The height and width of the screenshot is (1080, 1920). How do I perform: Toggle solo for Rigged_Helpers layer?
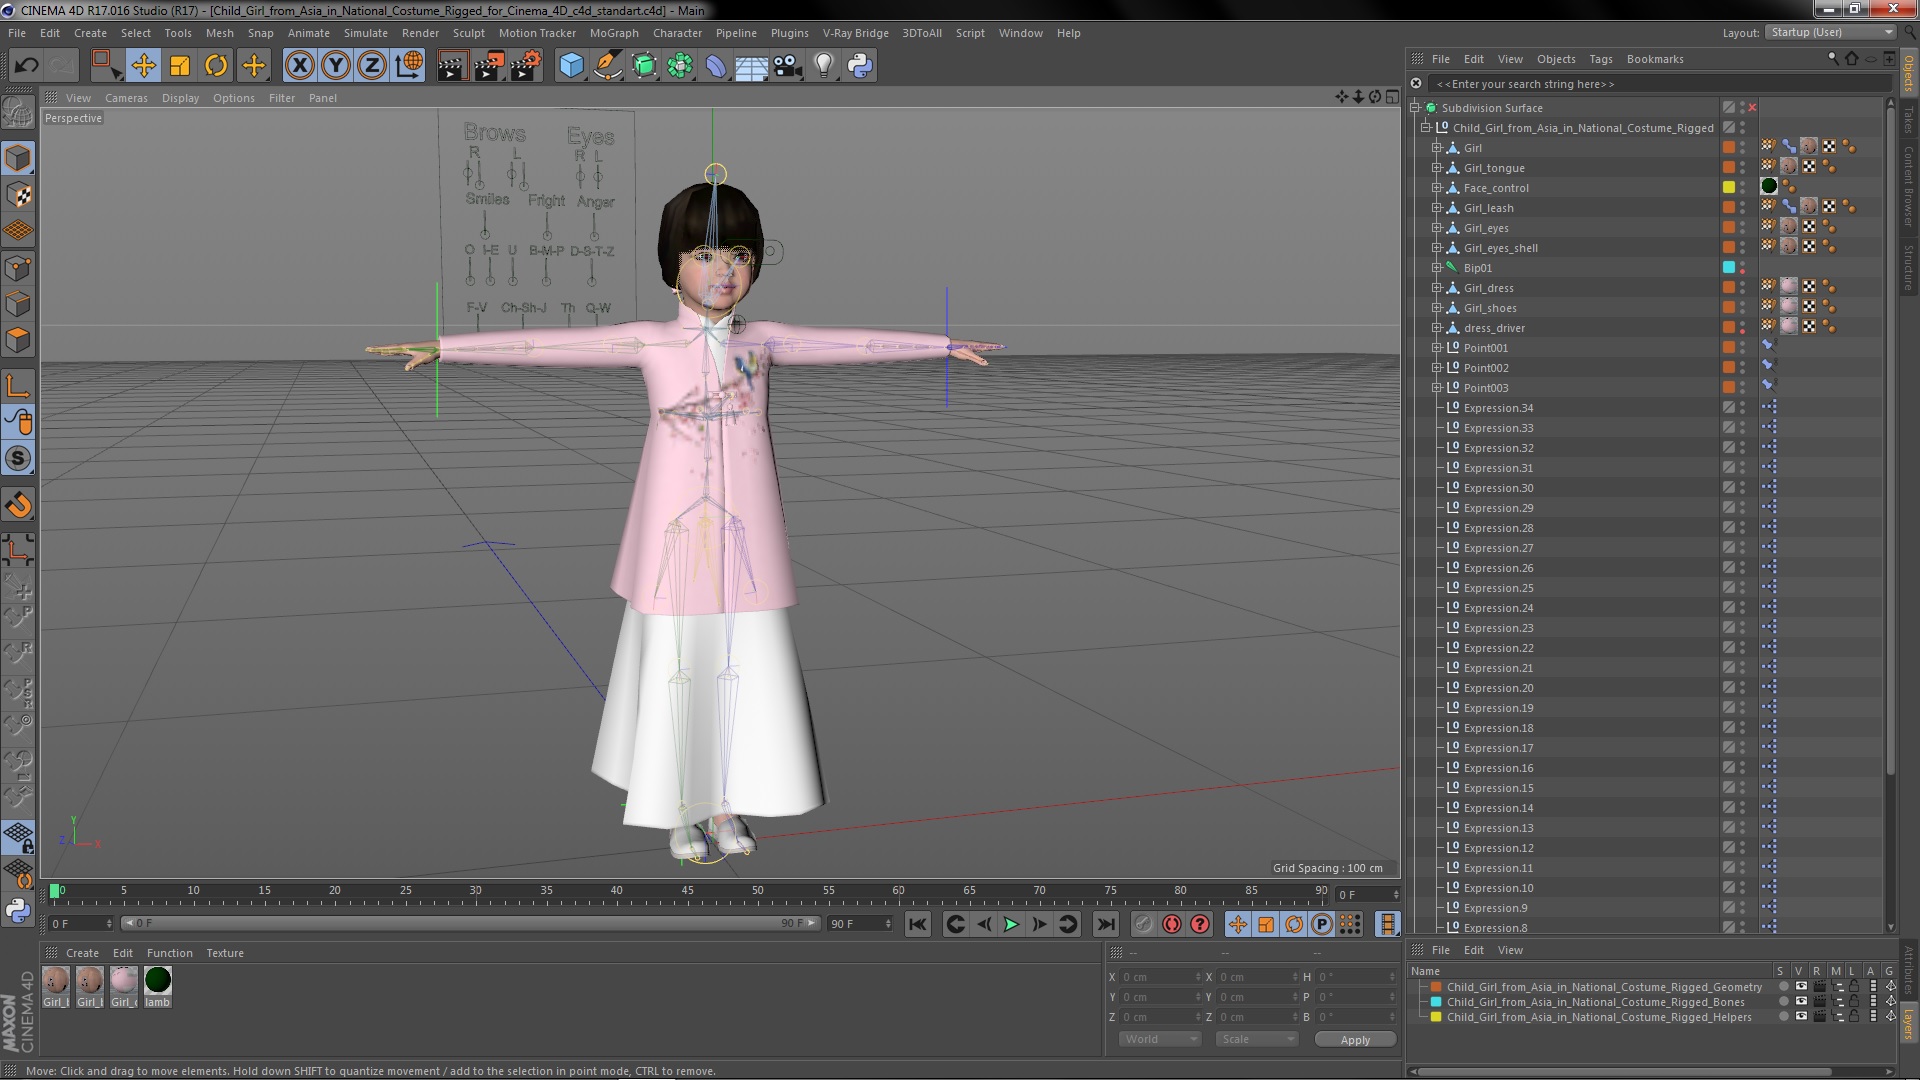click(1783, 1017)
